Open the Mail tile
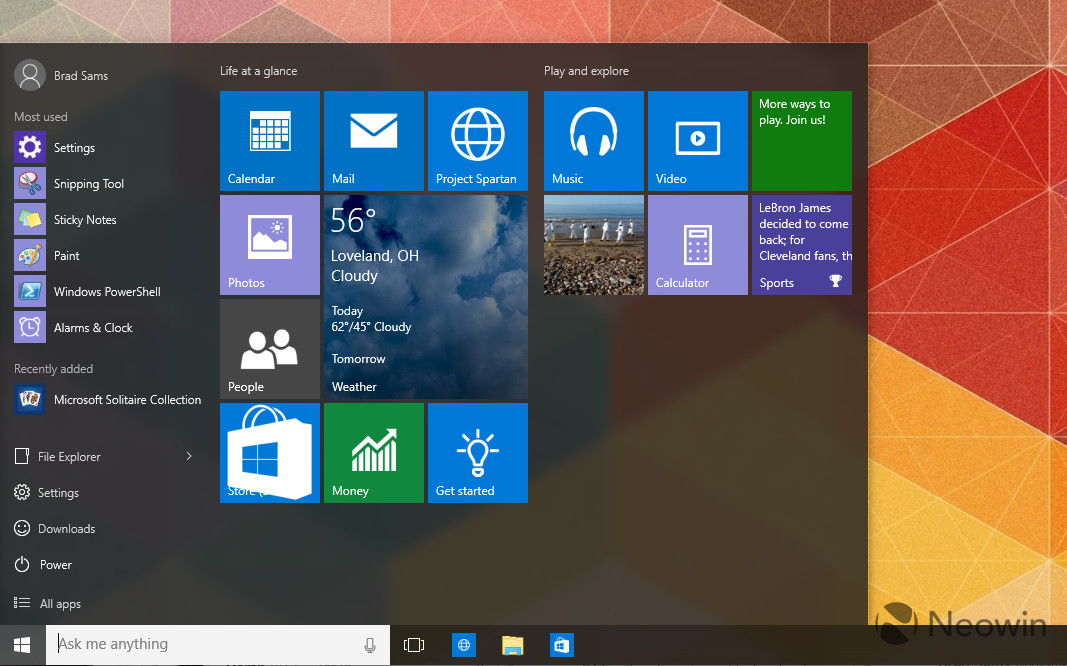This screenshot has height=666, width=1067. point(374,141)
